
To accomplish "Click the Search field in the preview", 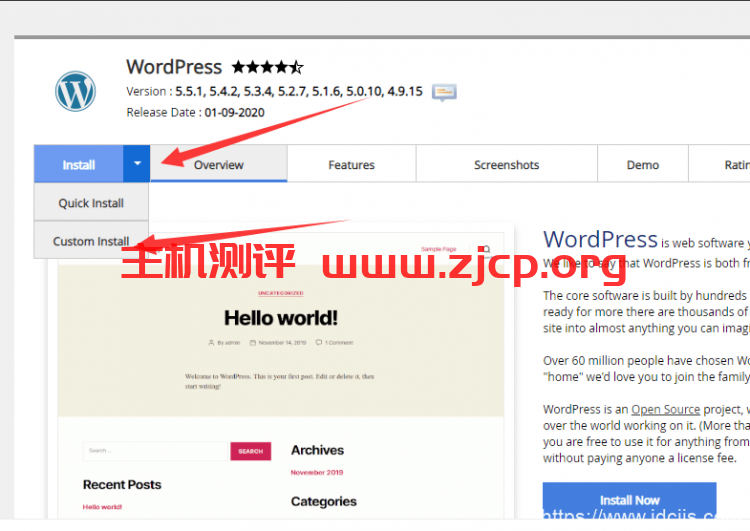I will (155, 451).
